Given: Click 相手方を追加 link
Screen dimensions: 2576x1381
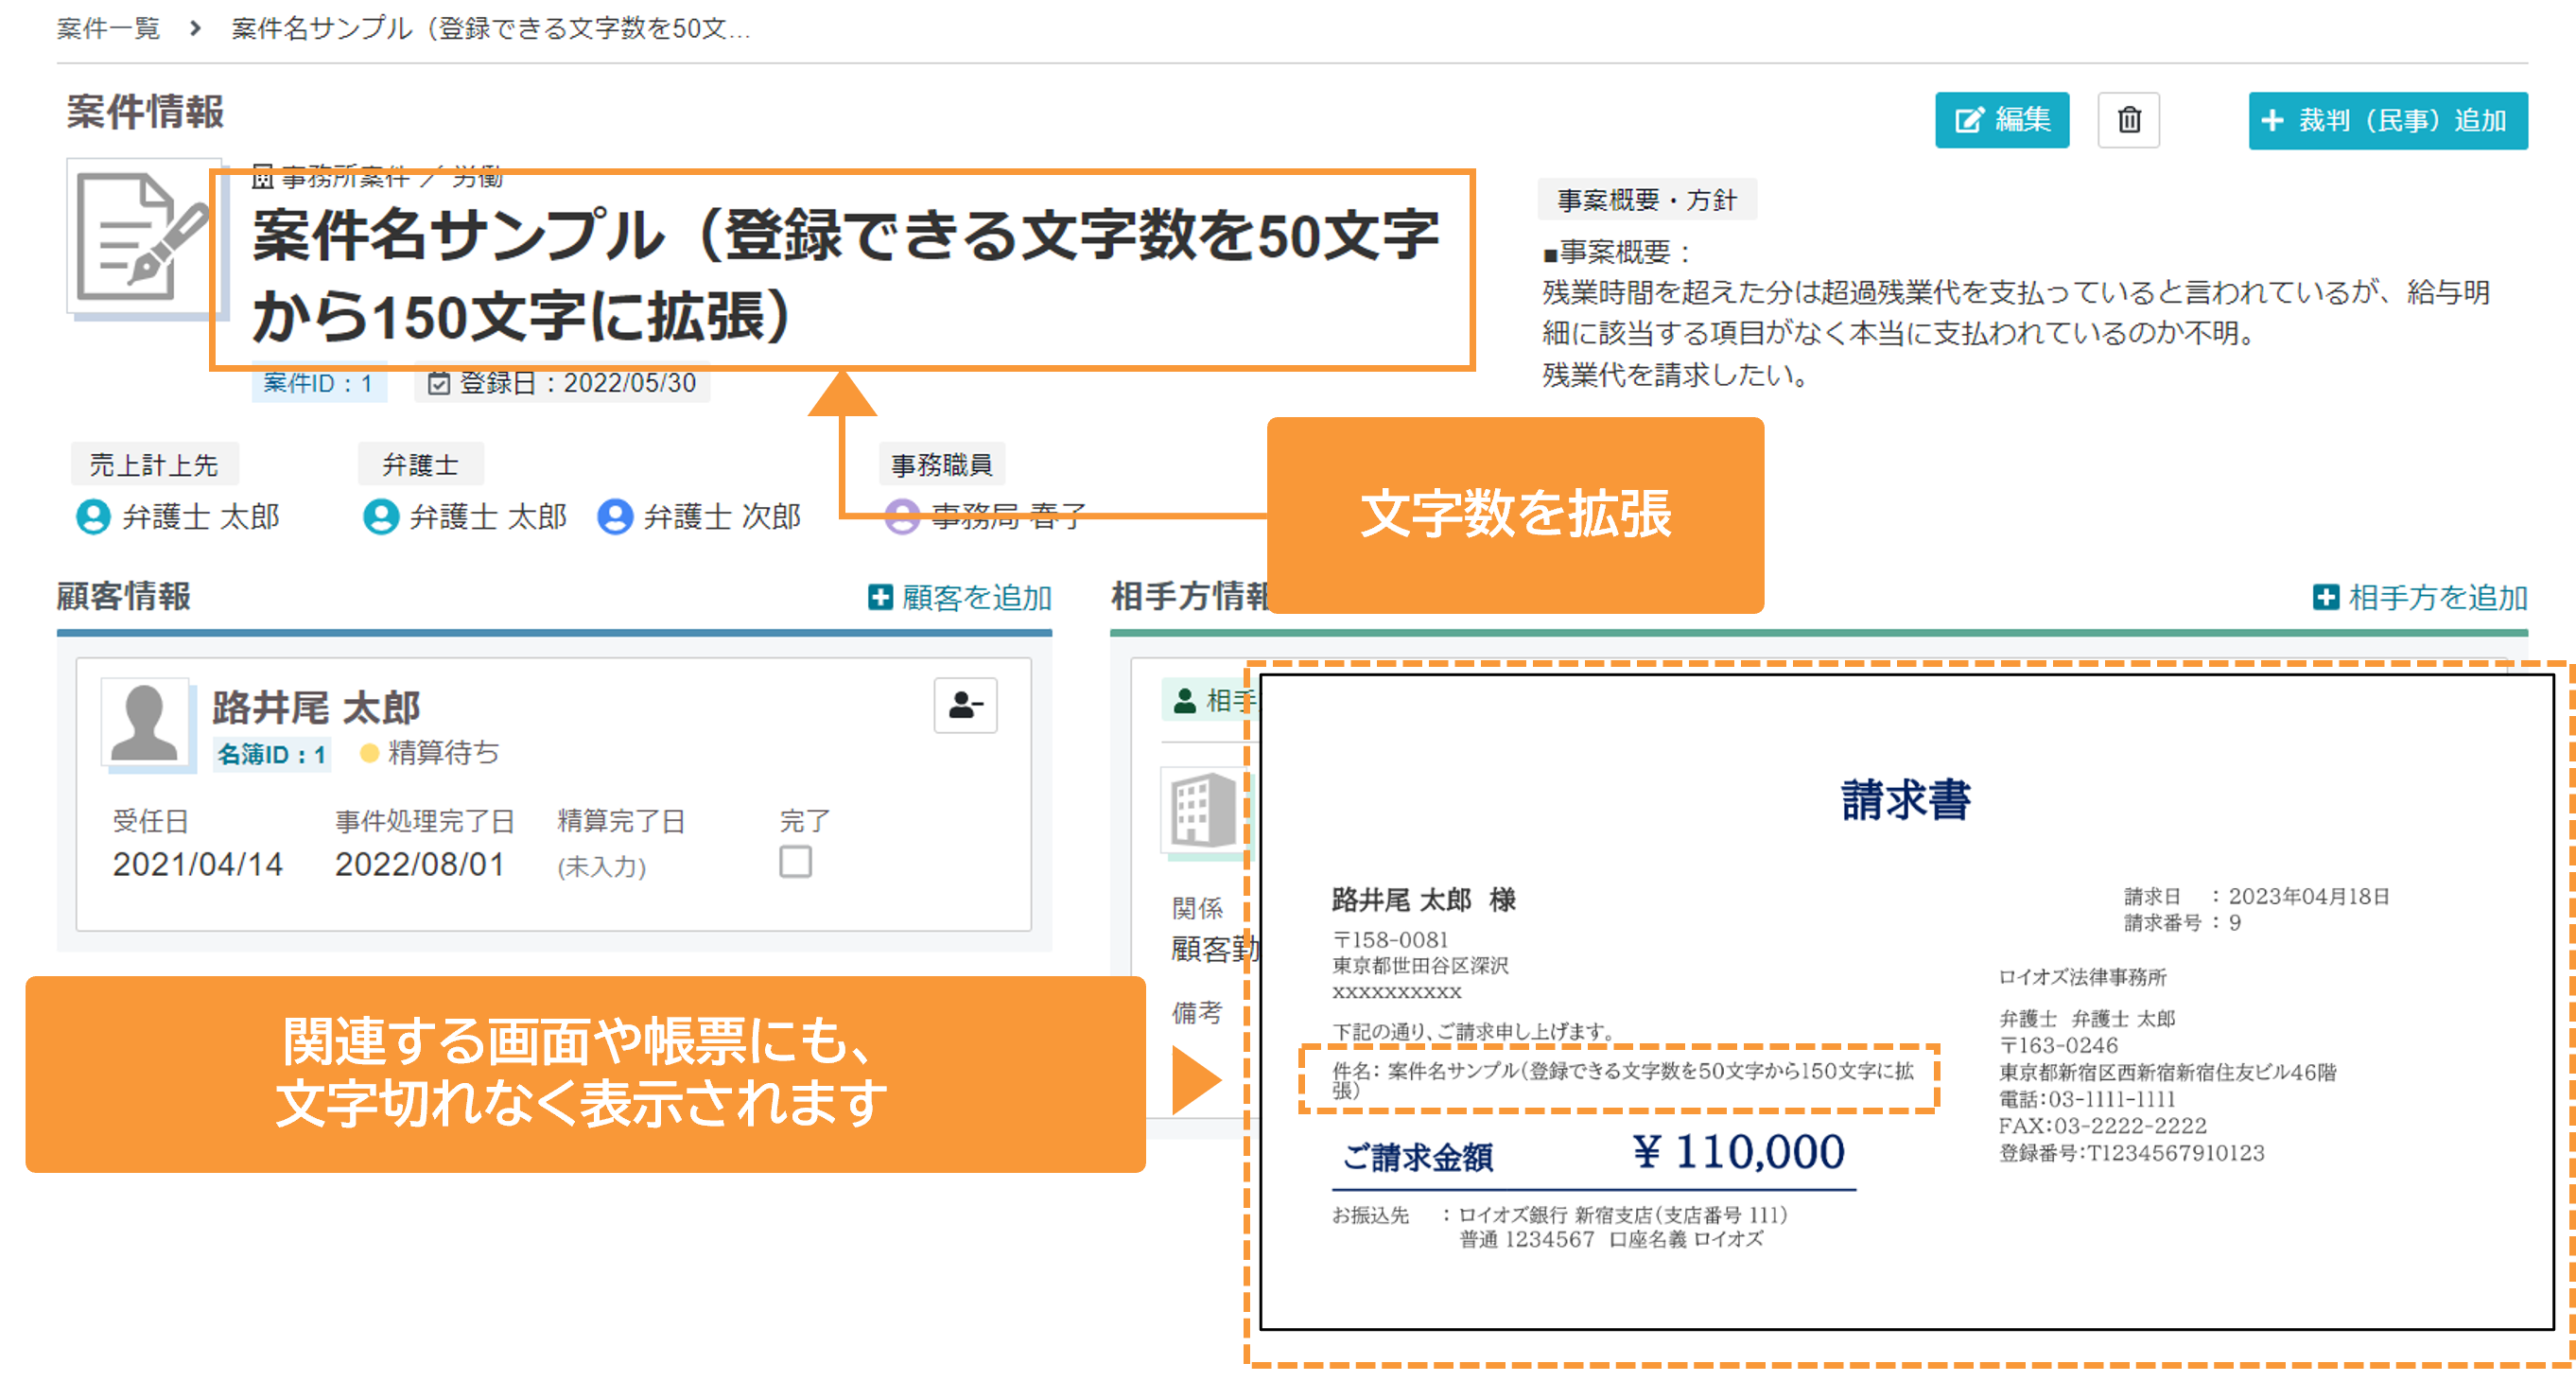Looking at the screenshot, I should pyautogui.click(x=2420, y=597).
